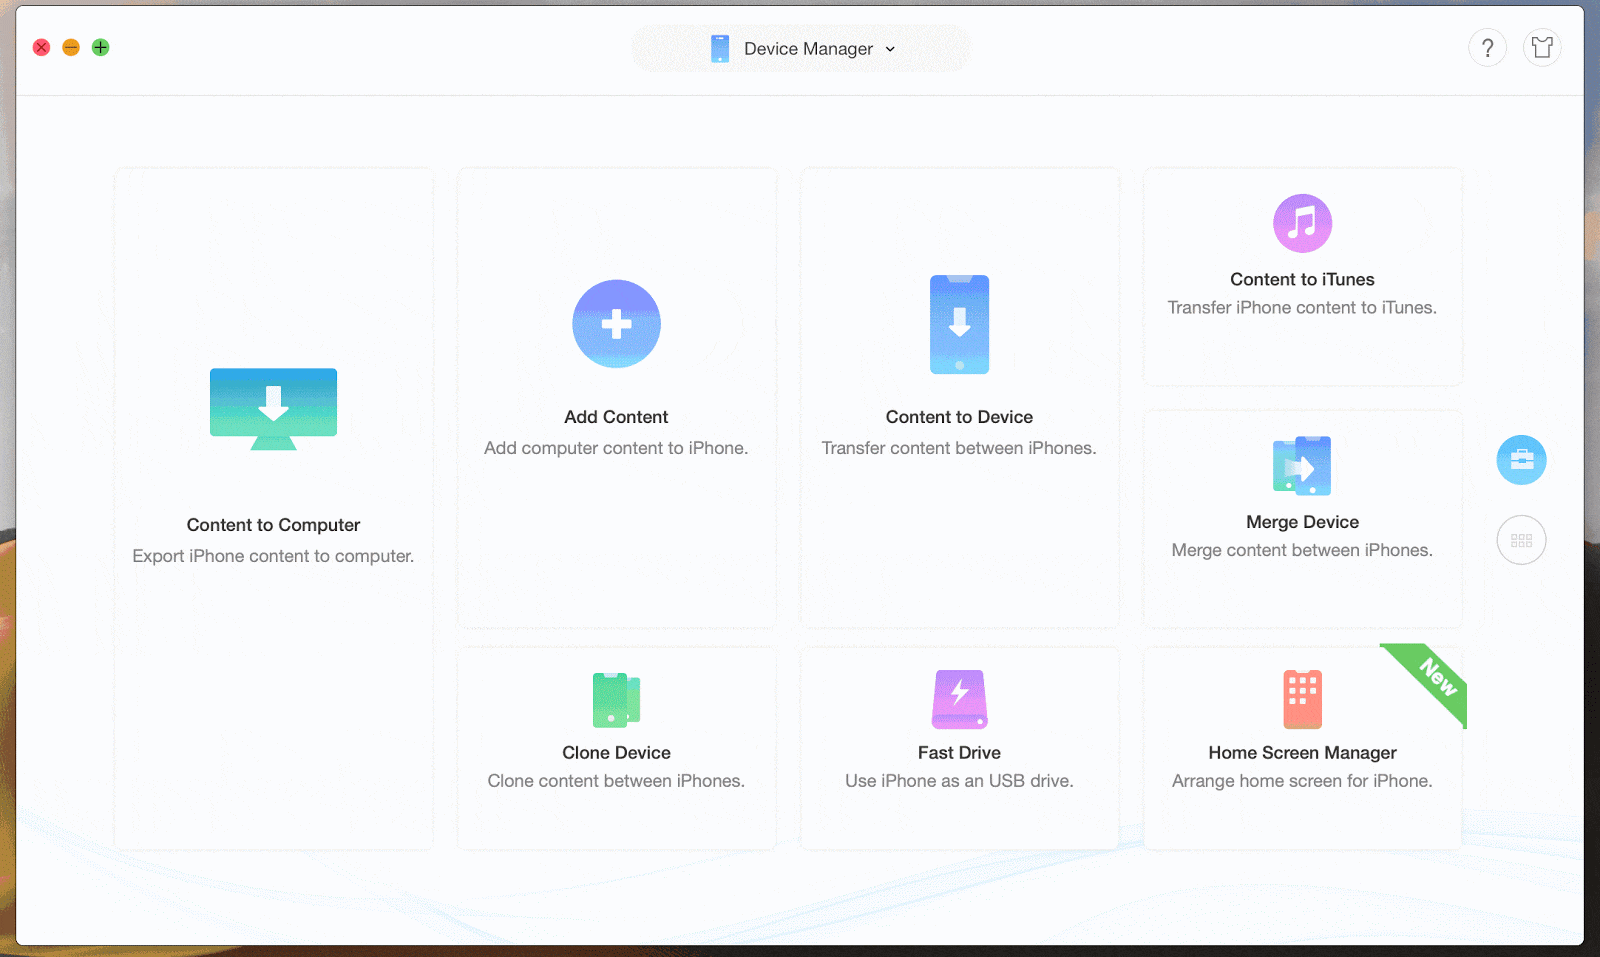Click the Content to iTunes music icon
Image resolution: width=1600 pixels, height=957 pixels.
1302,223
